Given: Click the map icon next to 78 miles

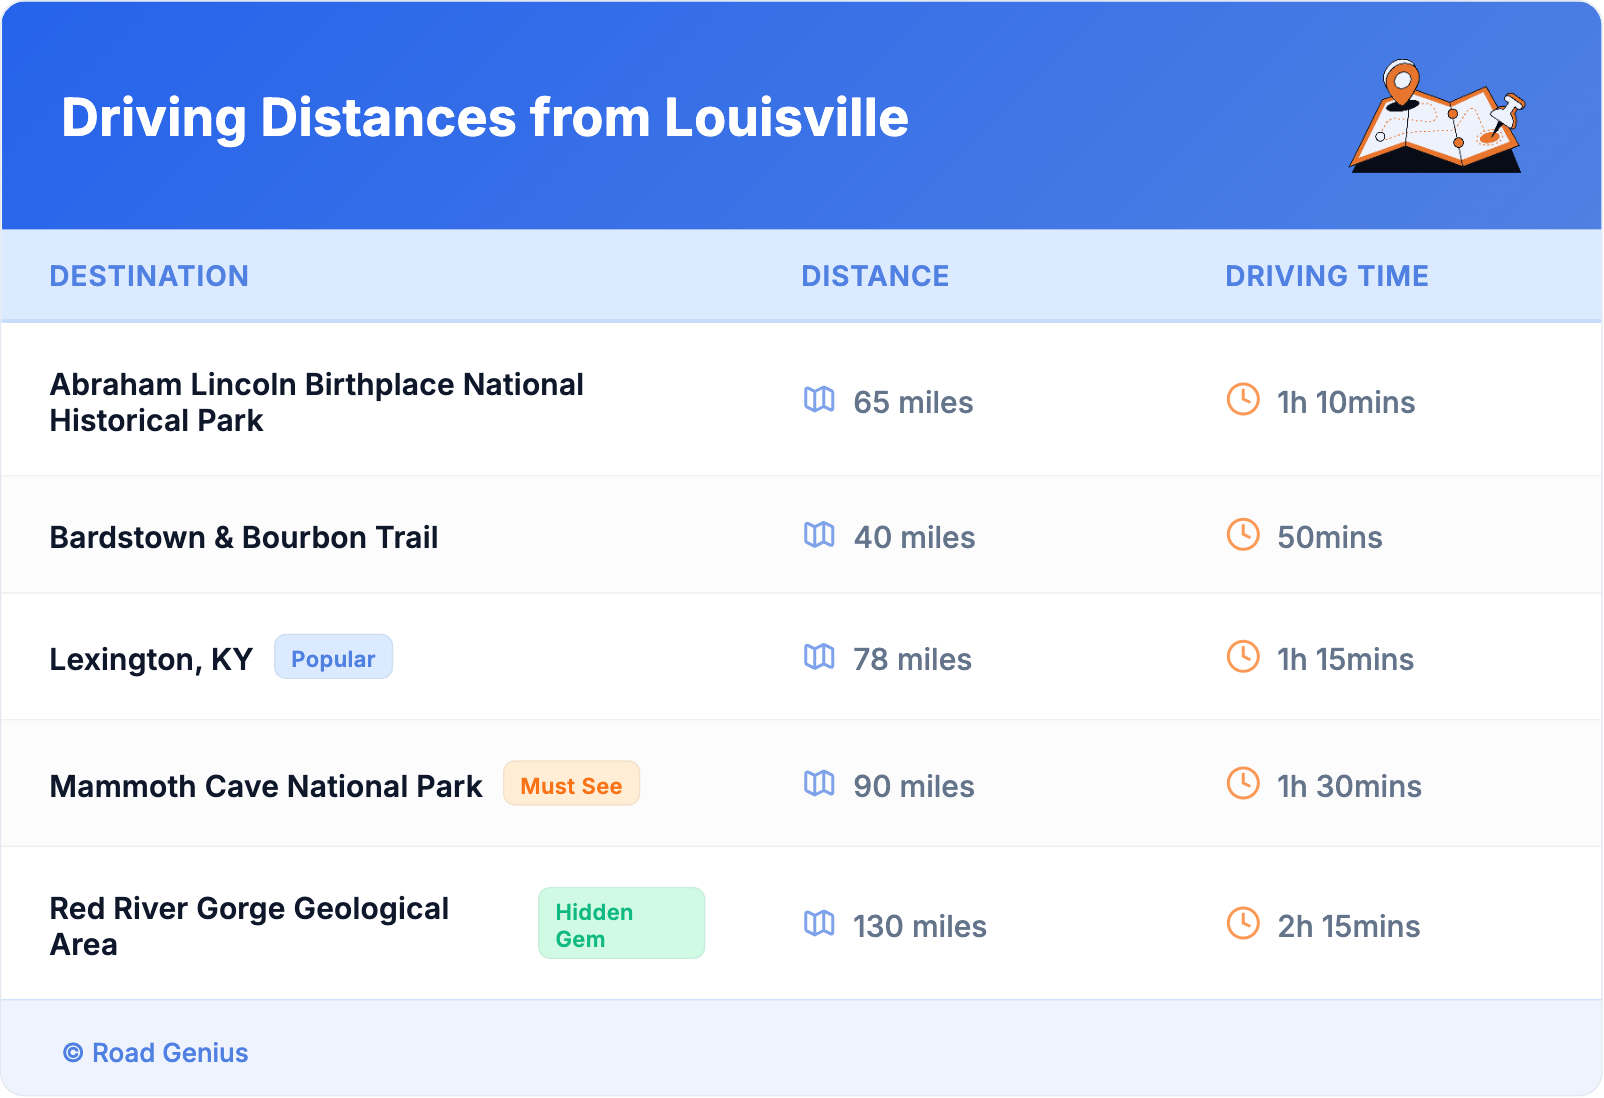Looking at the screenshot, I should coord(819,659).
